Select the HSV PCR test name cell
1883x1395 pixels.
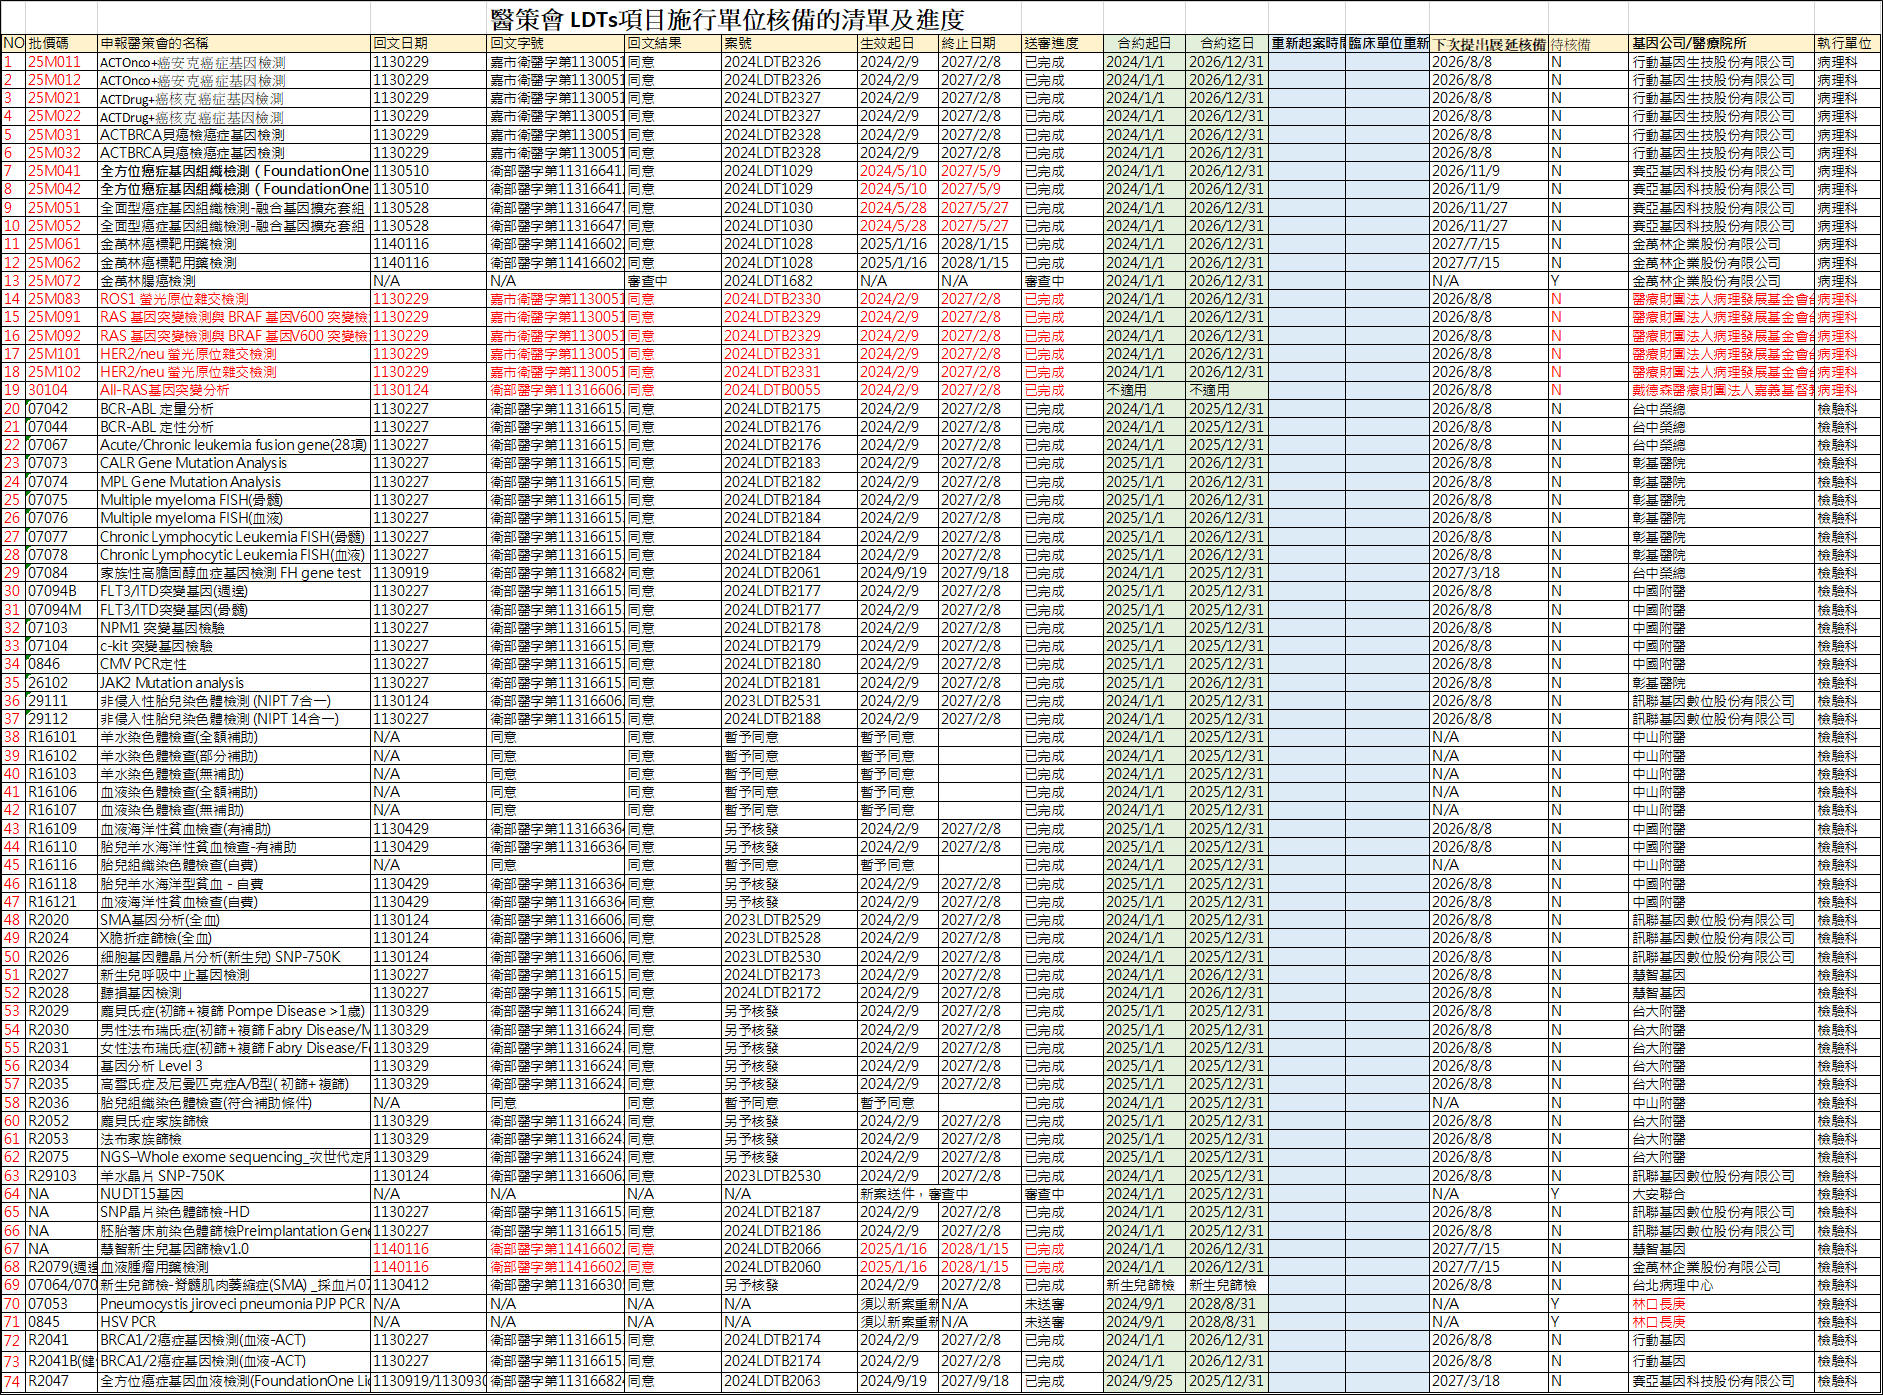click(128, 1322)
